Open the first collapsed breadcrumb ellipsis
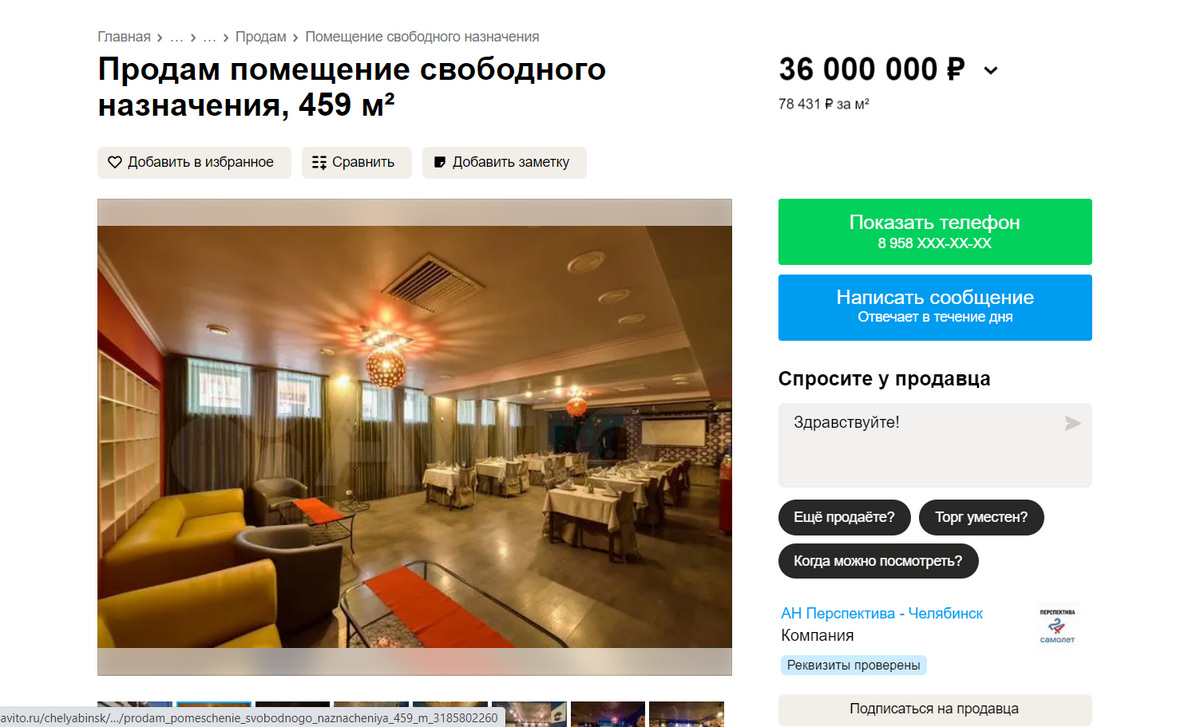Viewport: 1200px width, 727px height. [176, 37]
